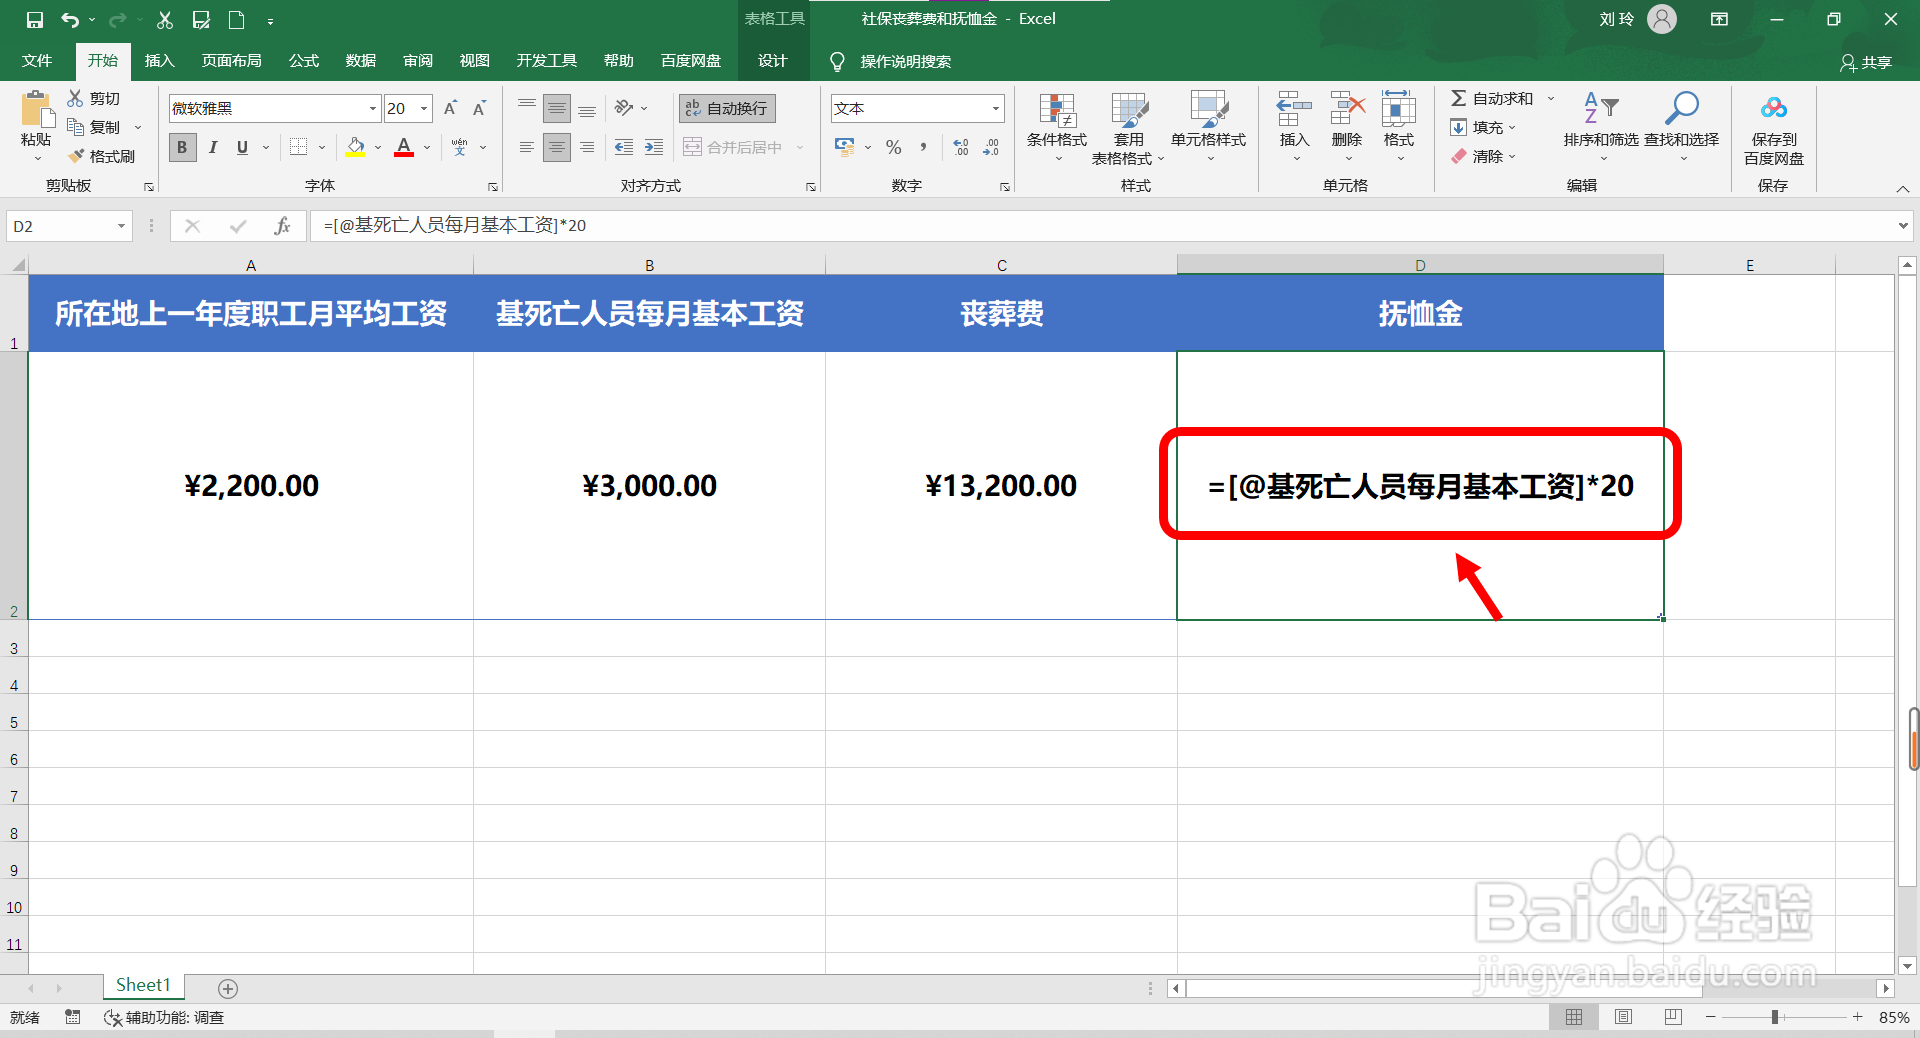Click the new sheet plus button
This screenshot has height=1038, width=1920.
227,988
